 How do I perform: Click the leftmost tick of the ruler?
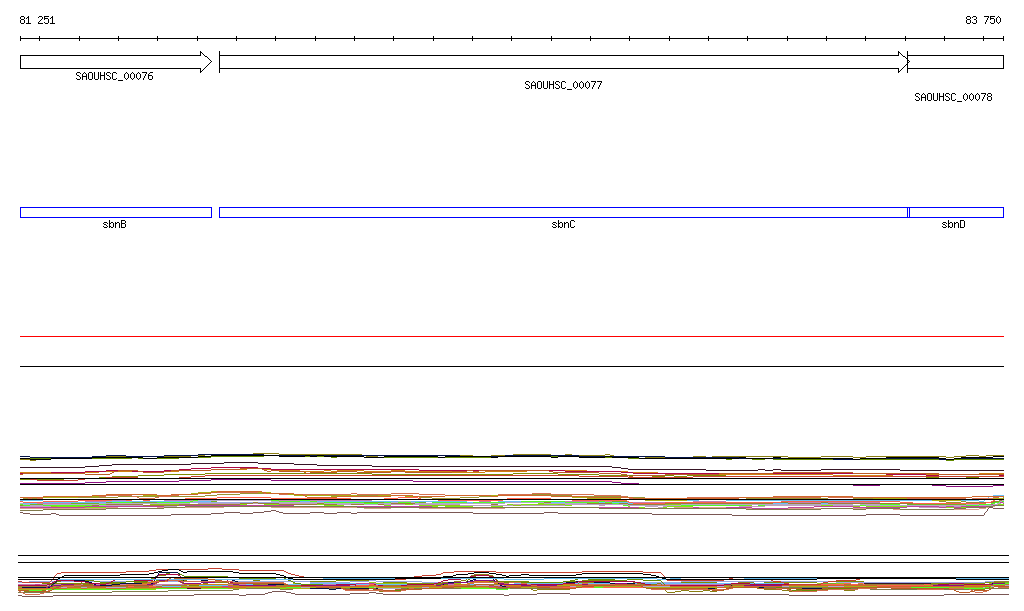(x=20, y=39)
